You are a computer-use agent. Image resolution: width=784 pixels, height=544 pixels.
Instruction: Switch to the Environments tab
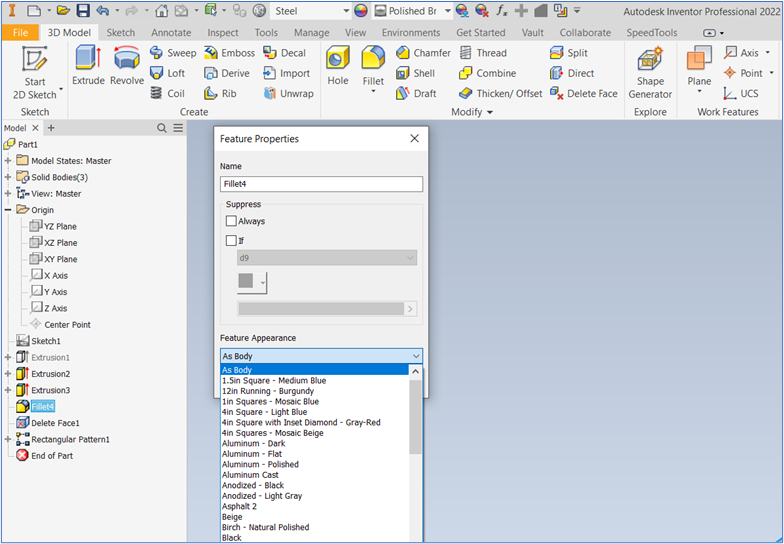coord(411,32)
